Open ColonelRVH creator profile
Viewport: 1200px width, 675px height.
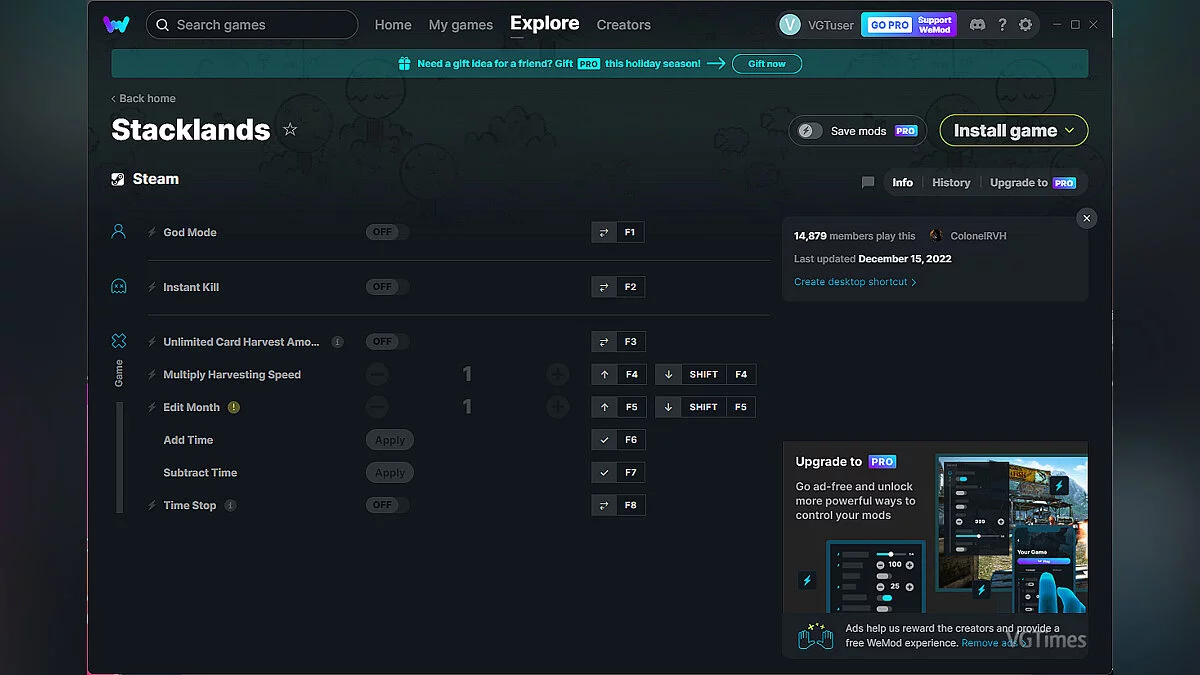pos(968,236)
